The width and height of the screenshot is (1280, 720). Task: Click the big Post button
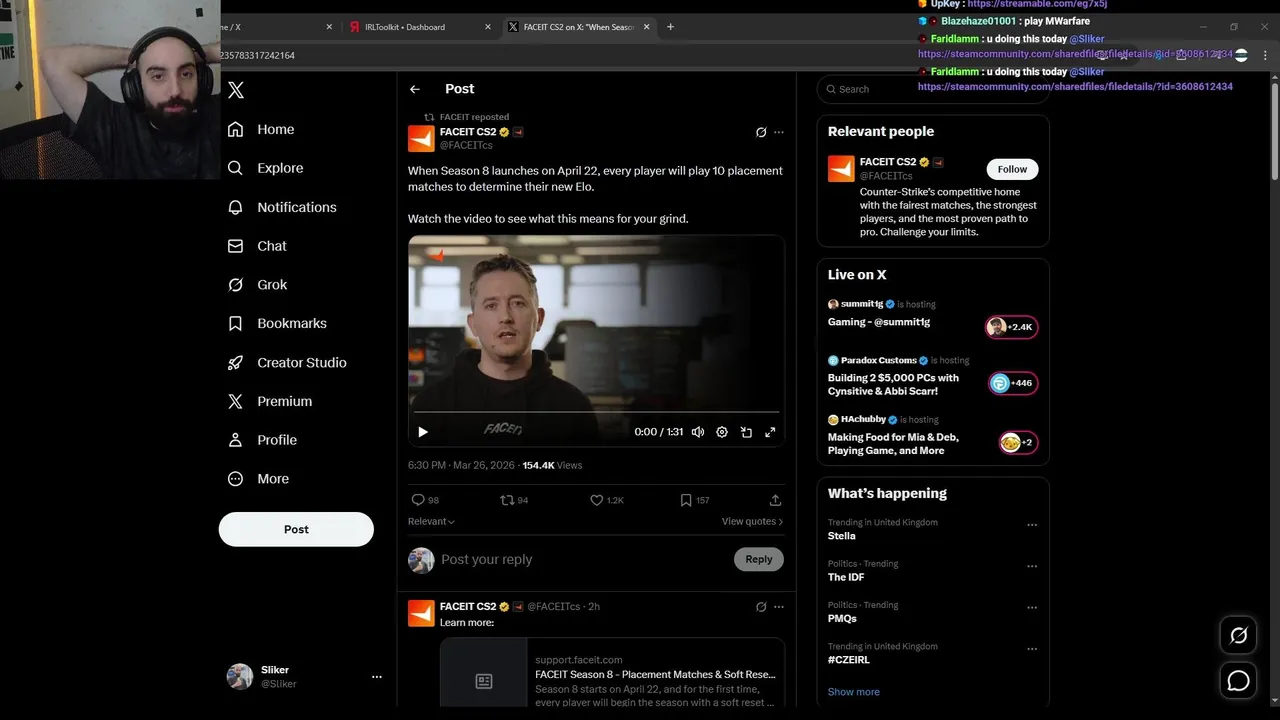point(296,529)
